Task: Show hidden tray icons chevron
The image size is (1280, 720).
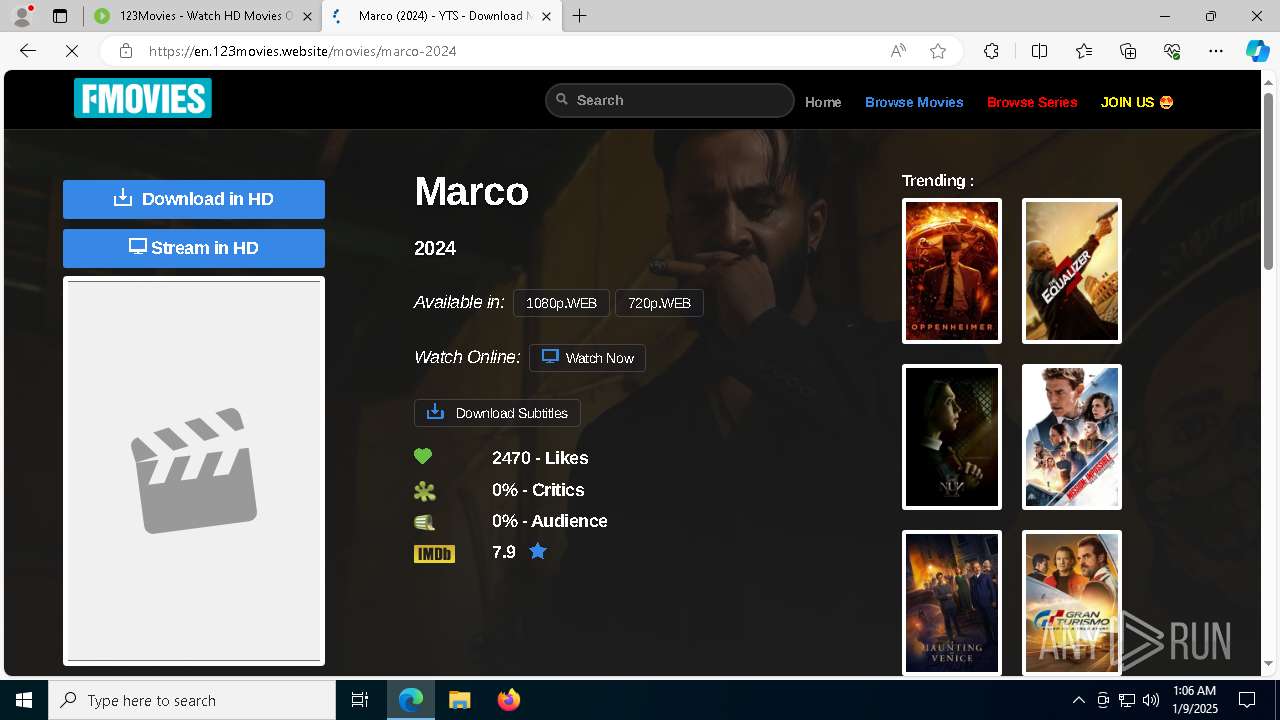Action: pyautogui.click(x=1078, y=700)
